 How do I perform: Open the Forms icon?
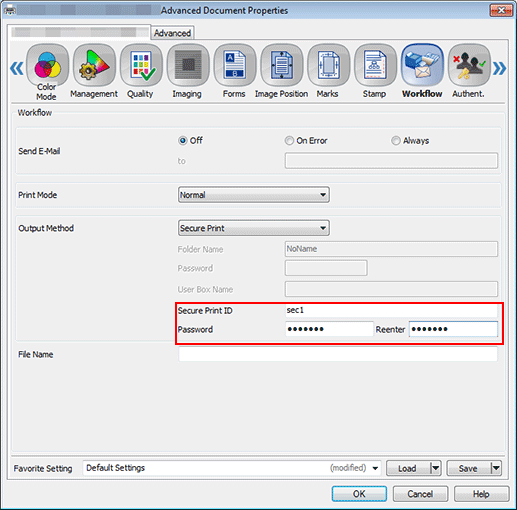click(235, 65)
